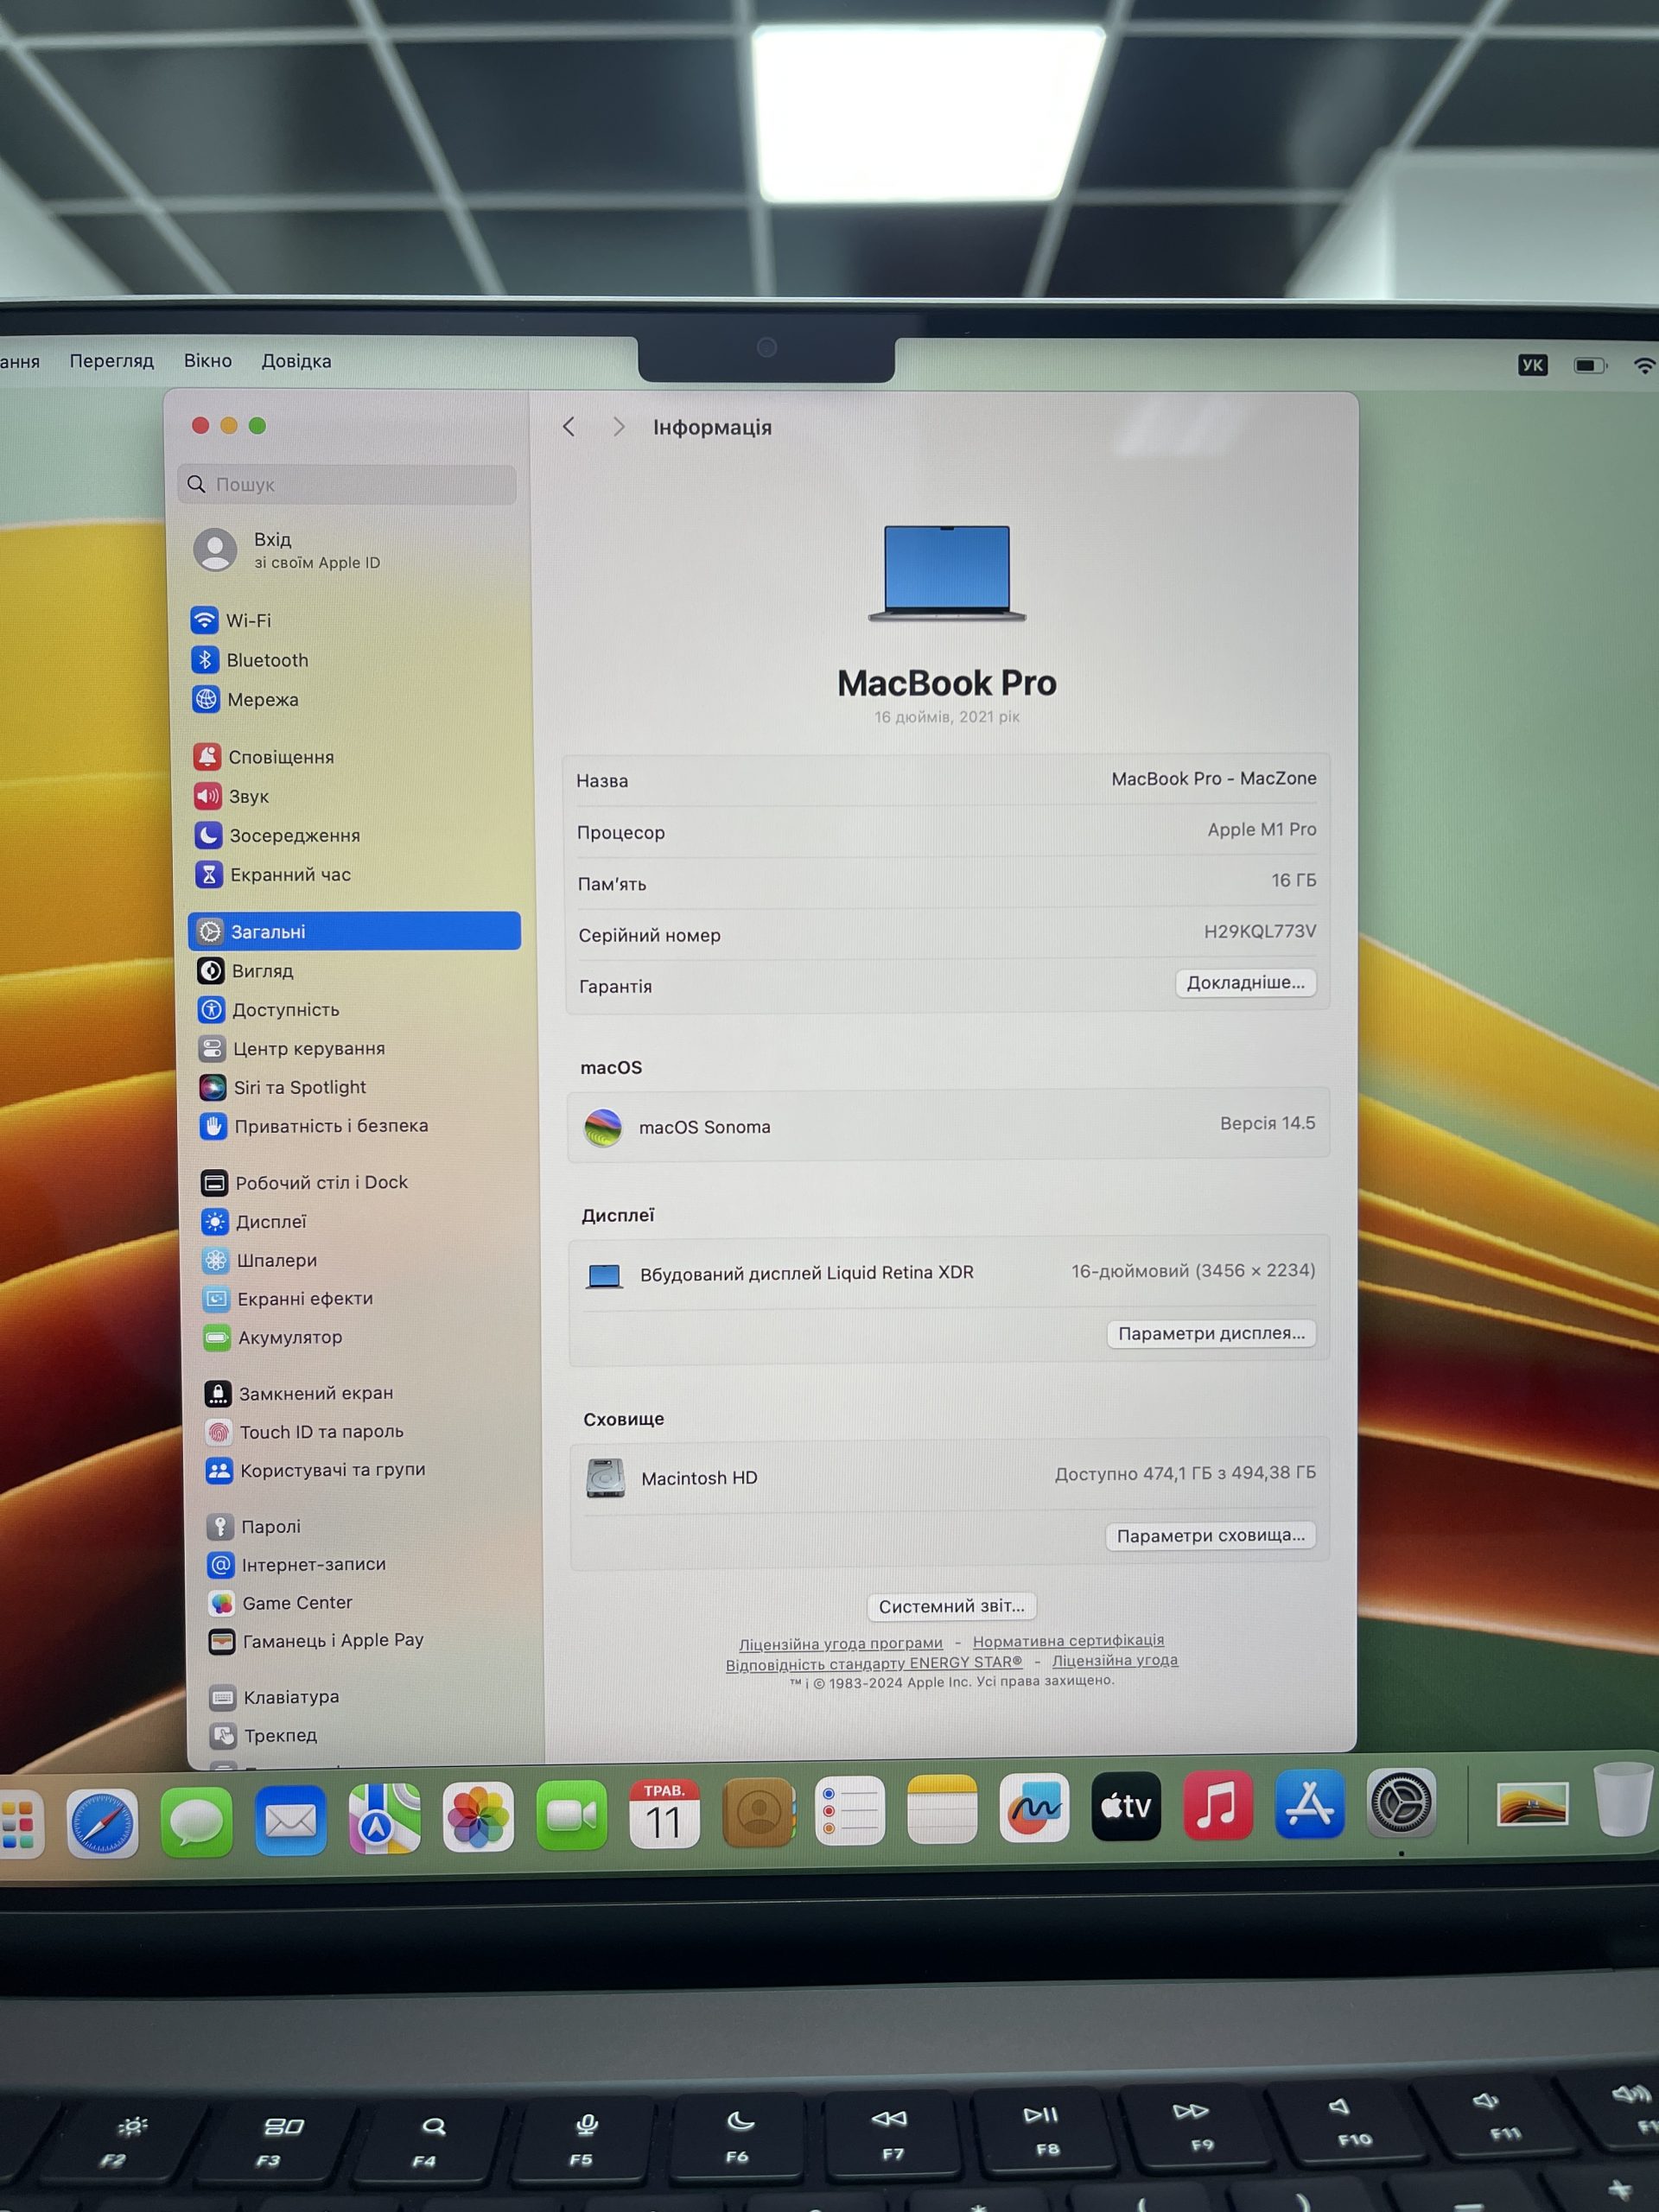This screenshot has height=2212, width=1659.
Task: Open Touch ID та пароль settings
Action: tap(305, 1432)
